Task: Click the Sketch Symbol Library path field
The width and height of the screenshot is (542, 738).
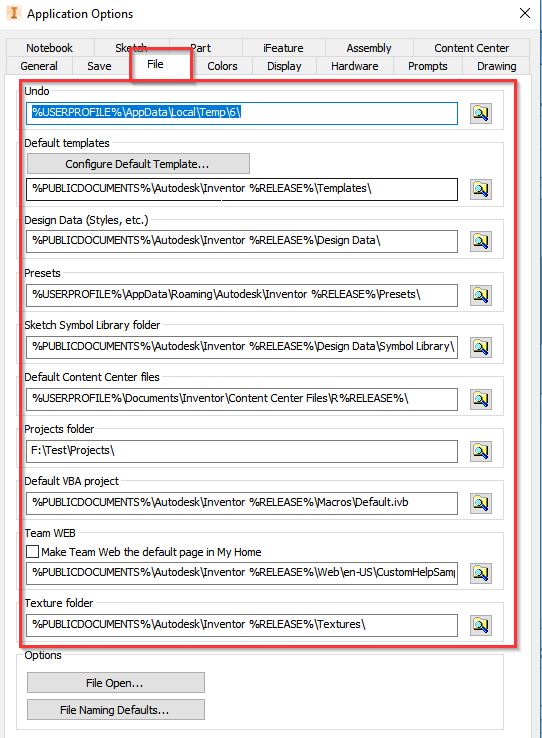Action: click(x=242, y=347)
